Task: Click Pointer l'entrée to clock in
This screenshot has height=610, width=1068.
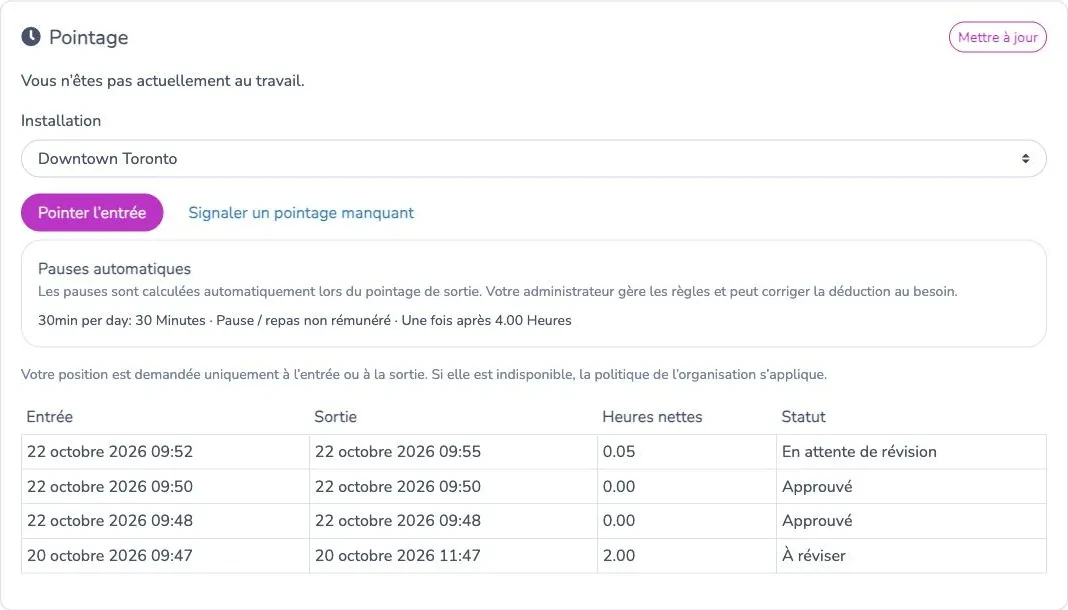Action: tap(92, 212)
